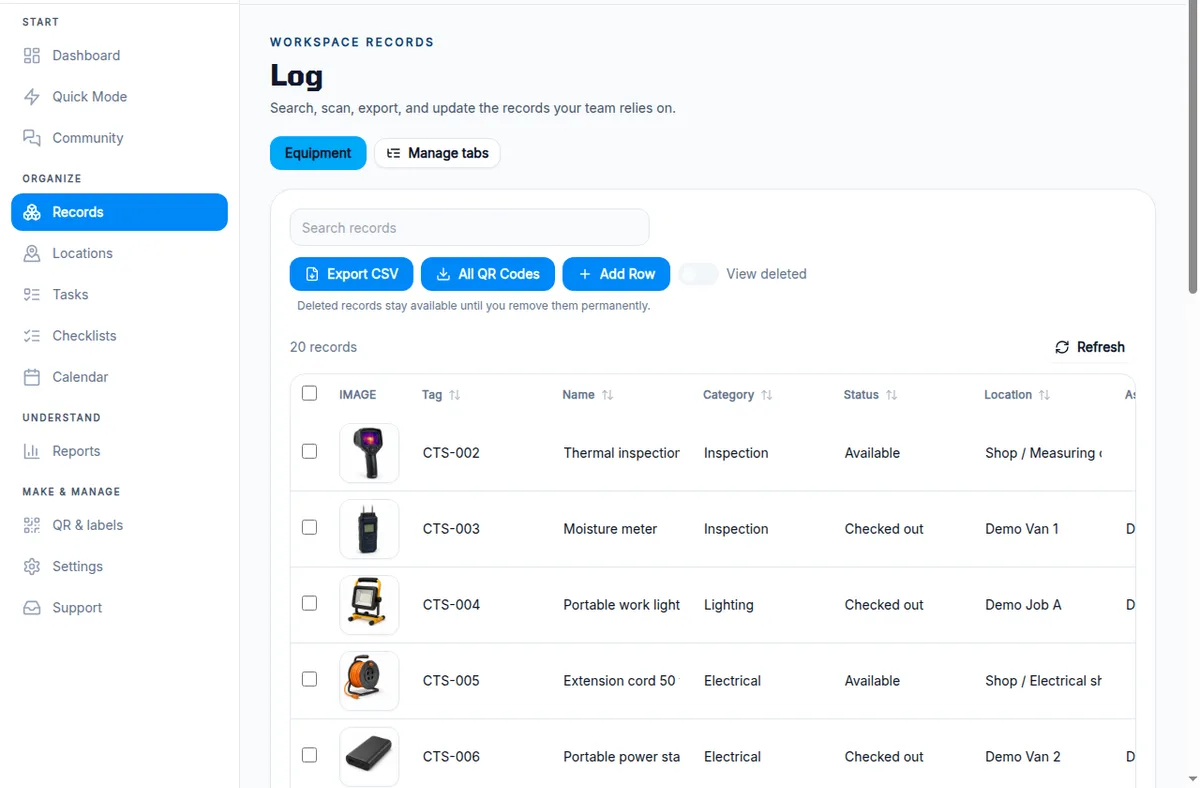Open Manage tabs

(437, 153)
